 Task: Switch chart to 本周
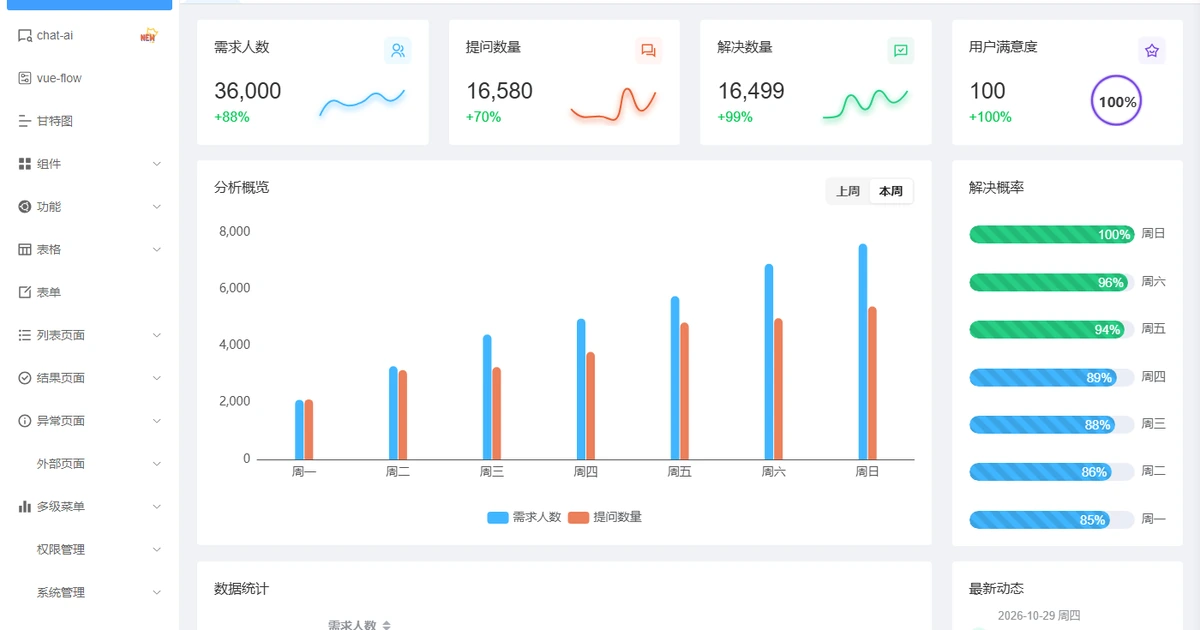click(x=891, y=191)
